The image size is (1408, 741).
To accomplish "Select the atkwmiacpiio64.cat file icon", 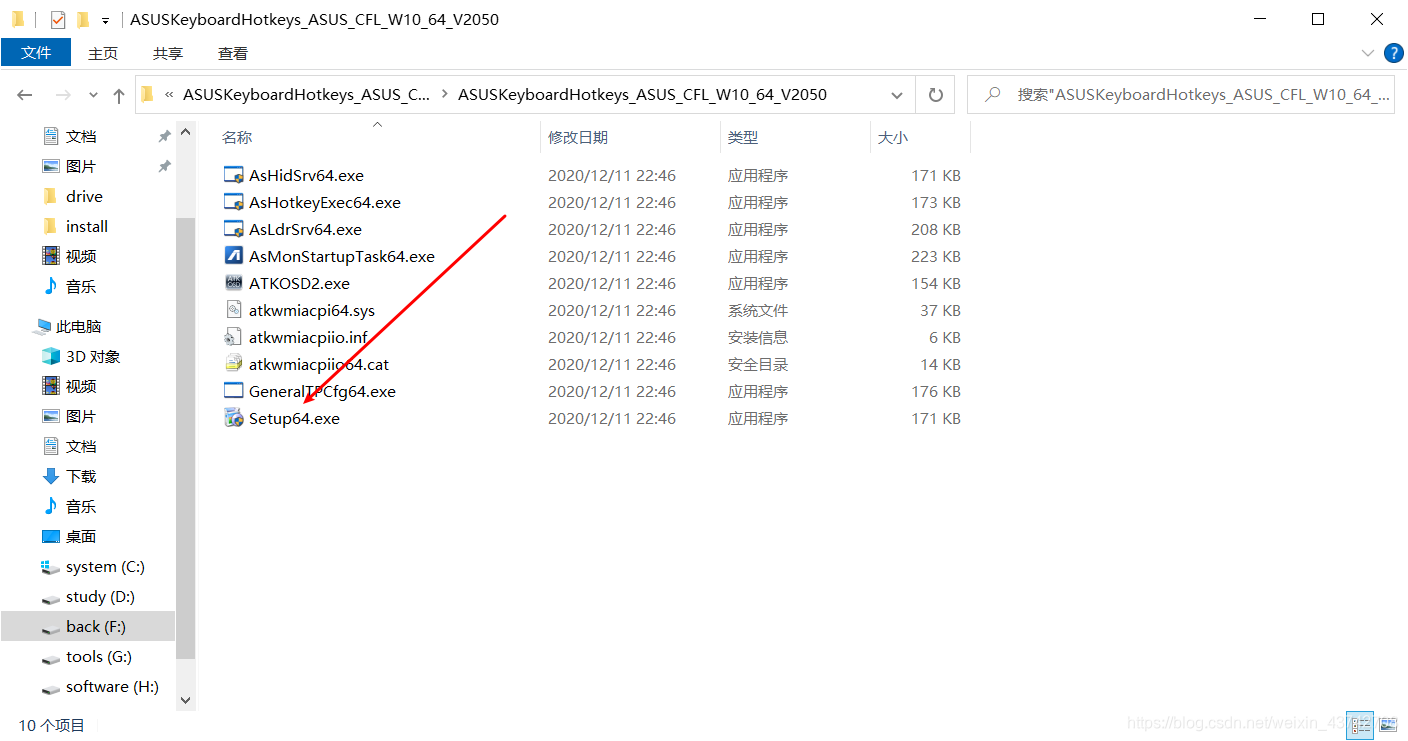I will [x=234, y=364].
